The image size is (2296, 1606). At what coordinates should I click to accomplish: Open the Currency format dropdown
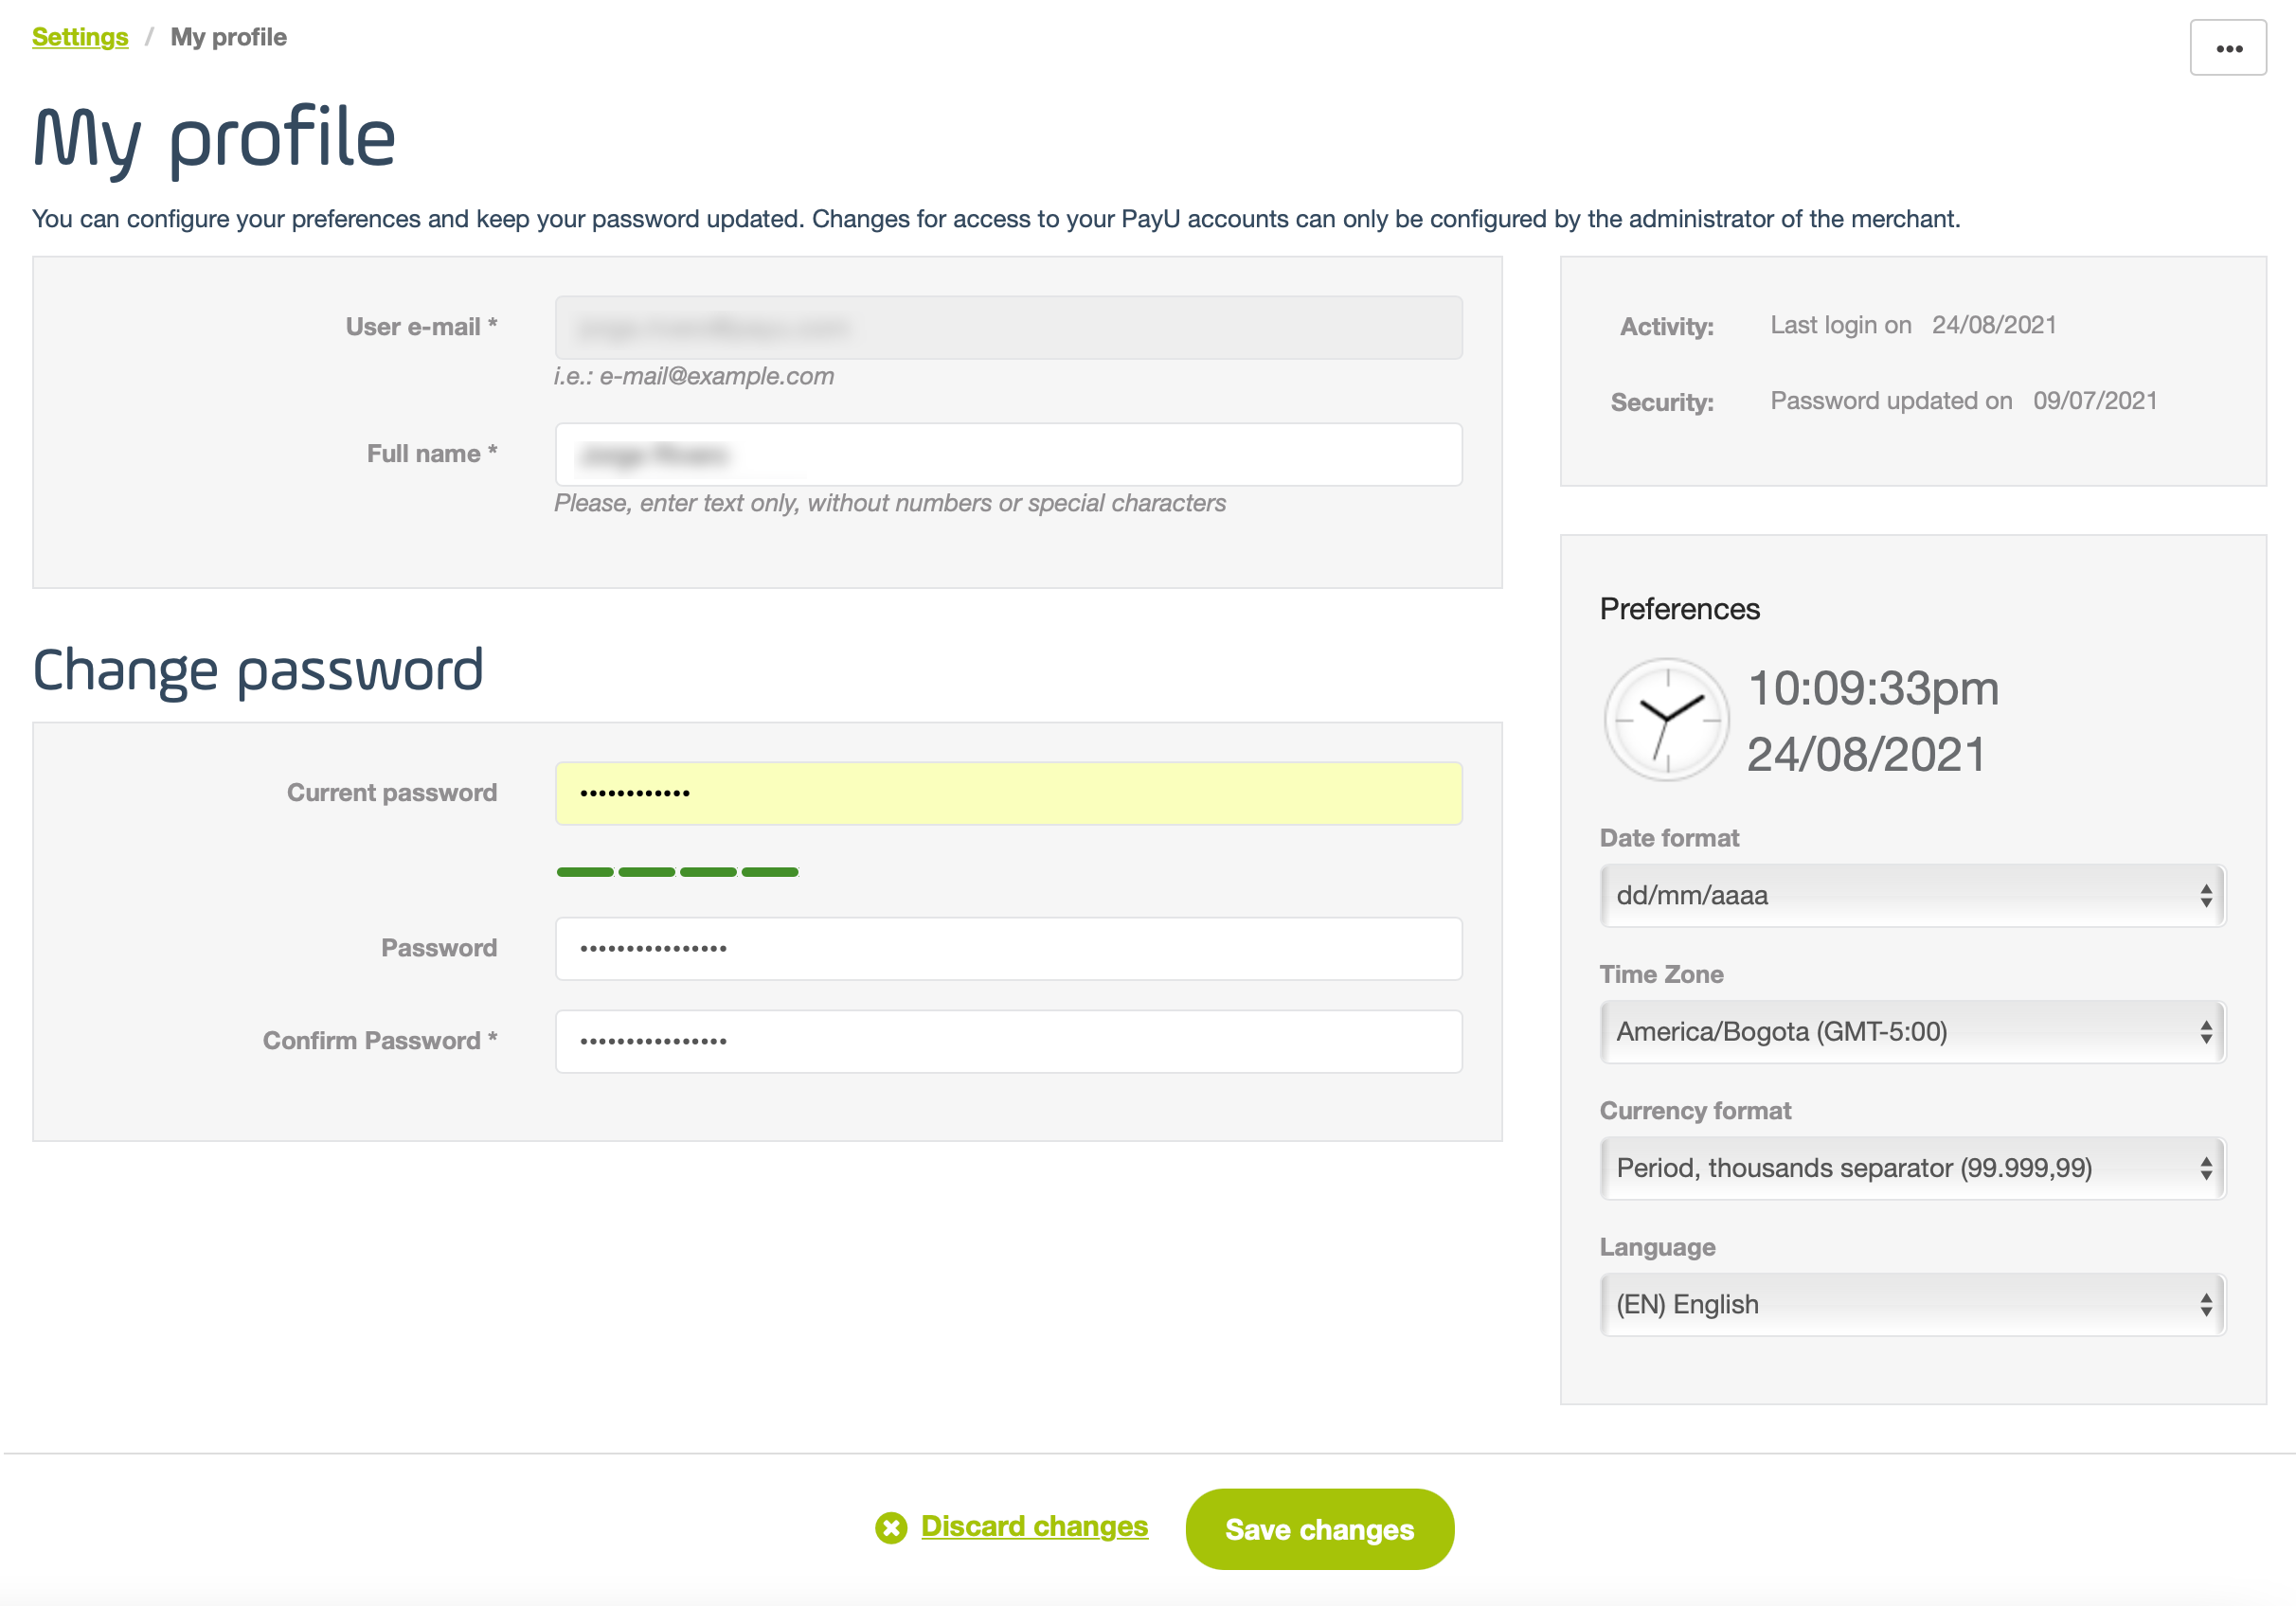coord(1912,1168)
